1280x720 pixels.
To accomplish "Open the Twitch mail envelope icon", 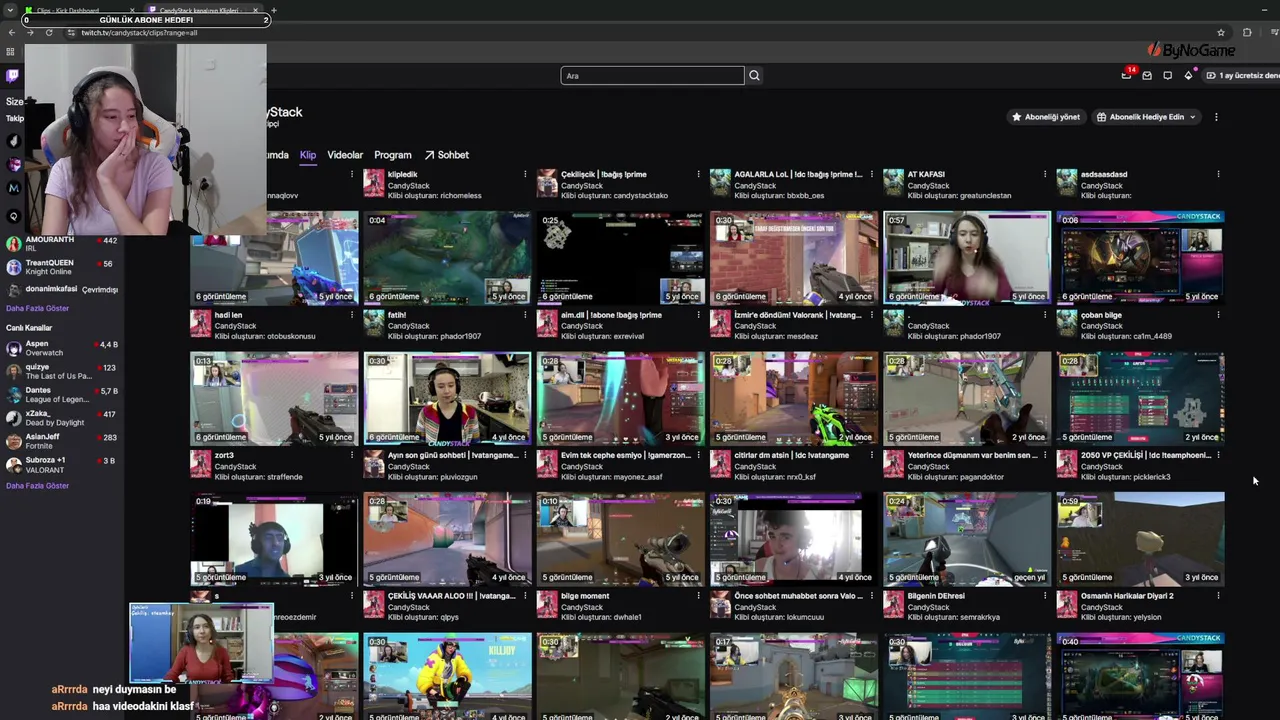I will [1147, 76].
